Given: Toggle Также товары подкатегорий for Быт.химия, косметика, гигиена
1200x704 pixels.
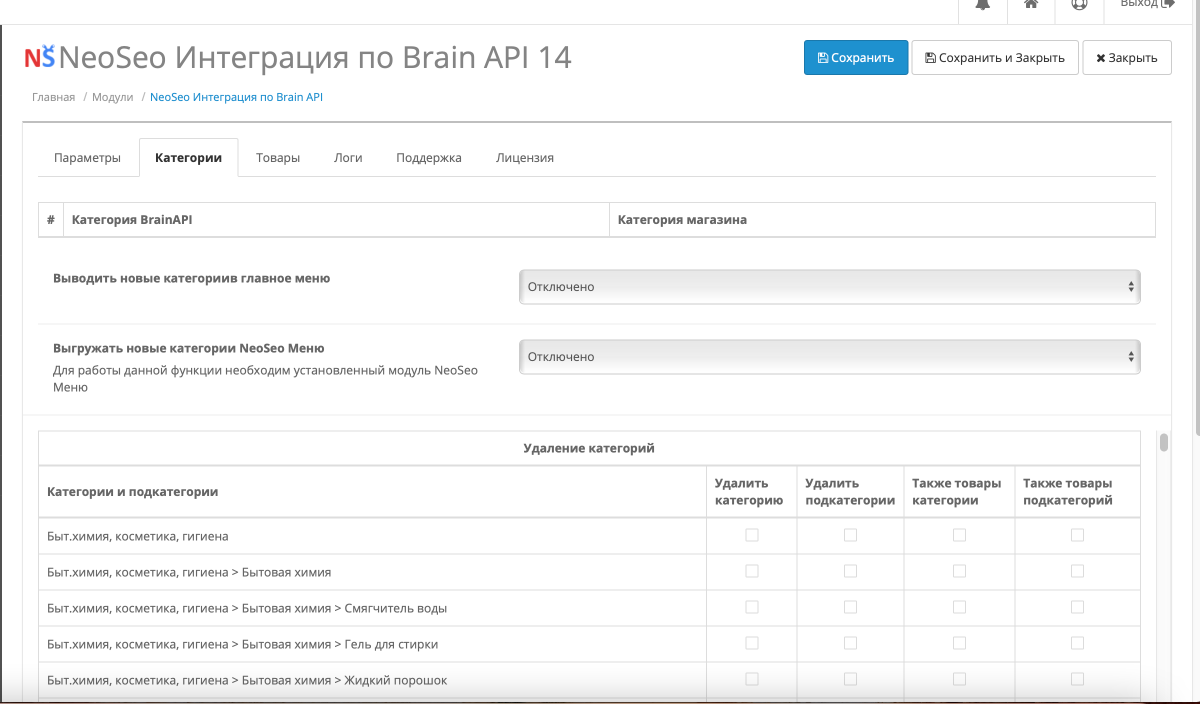Looking at the screenshot, I should click(x=1077, y=536).
